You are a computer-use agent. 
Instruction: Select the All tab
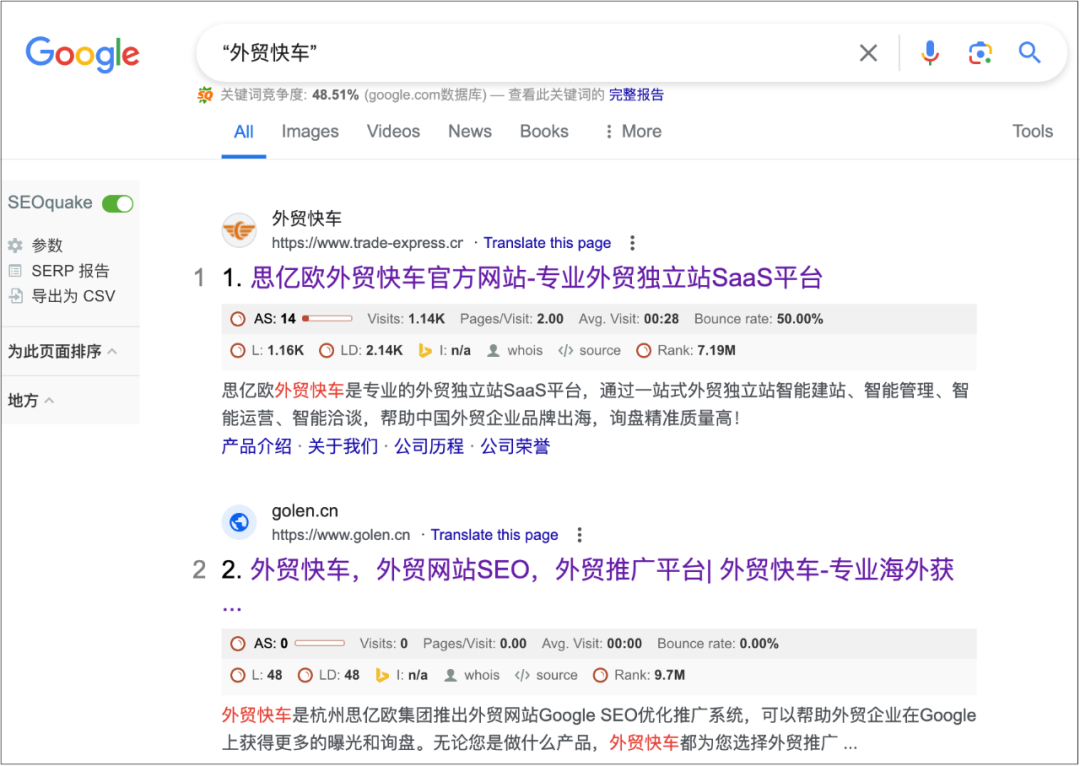point(244,132)
